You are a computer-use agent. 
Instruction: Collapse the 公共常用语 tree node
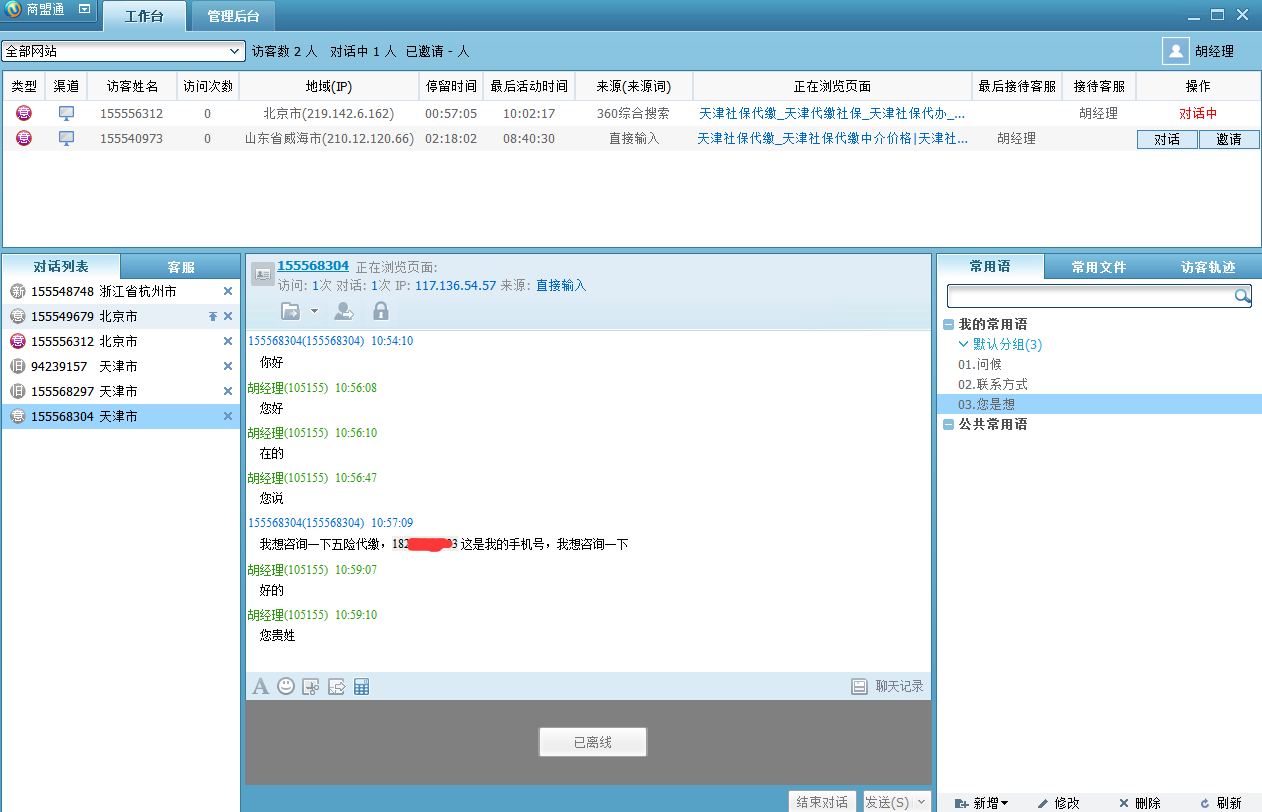(x=948, y=424)
